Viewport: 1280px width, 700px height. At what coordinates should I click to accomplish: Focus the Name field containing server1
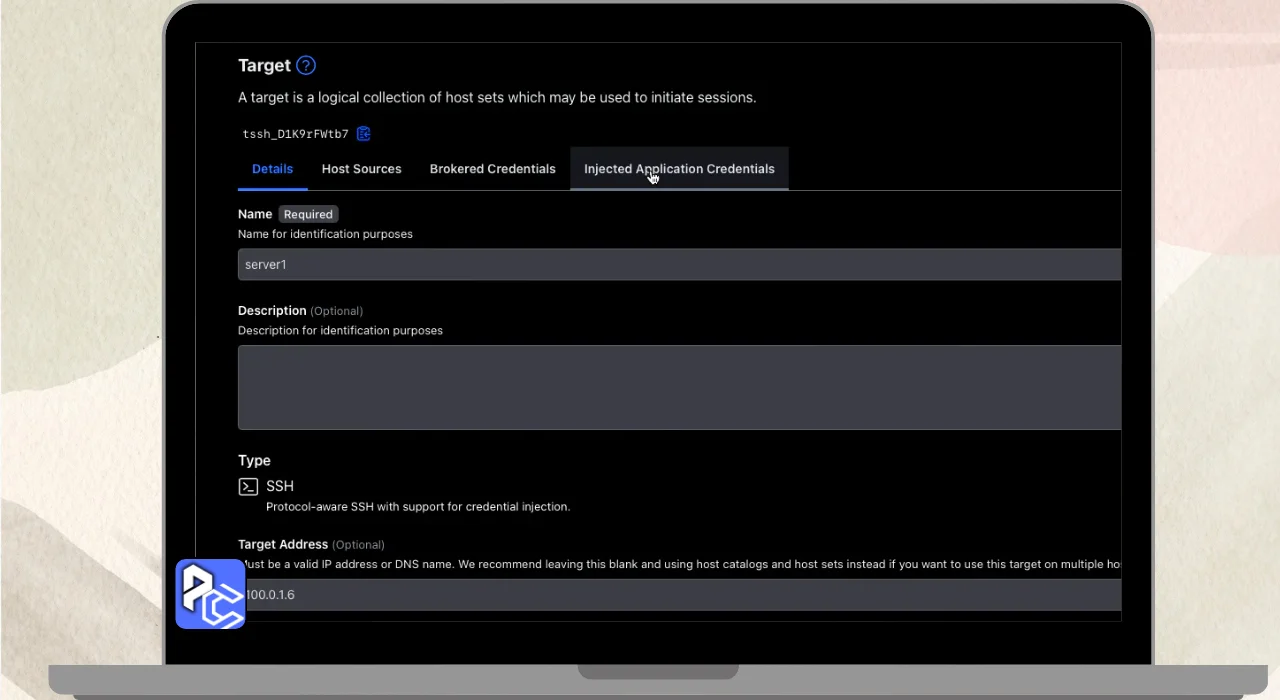(679, 264)
